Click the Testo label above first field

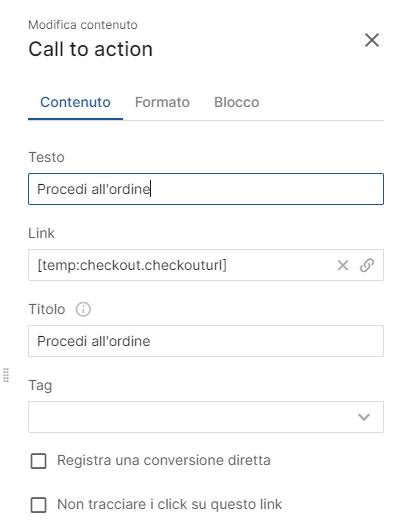point(46,157)
